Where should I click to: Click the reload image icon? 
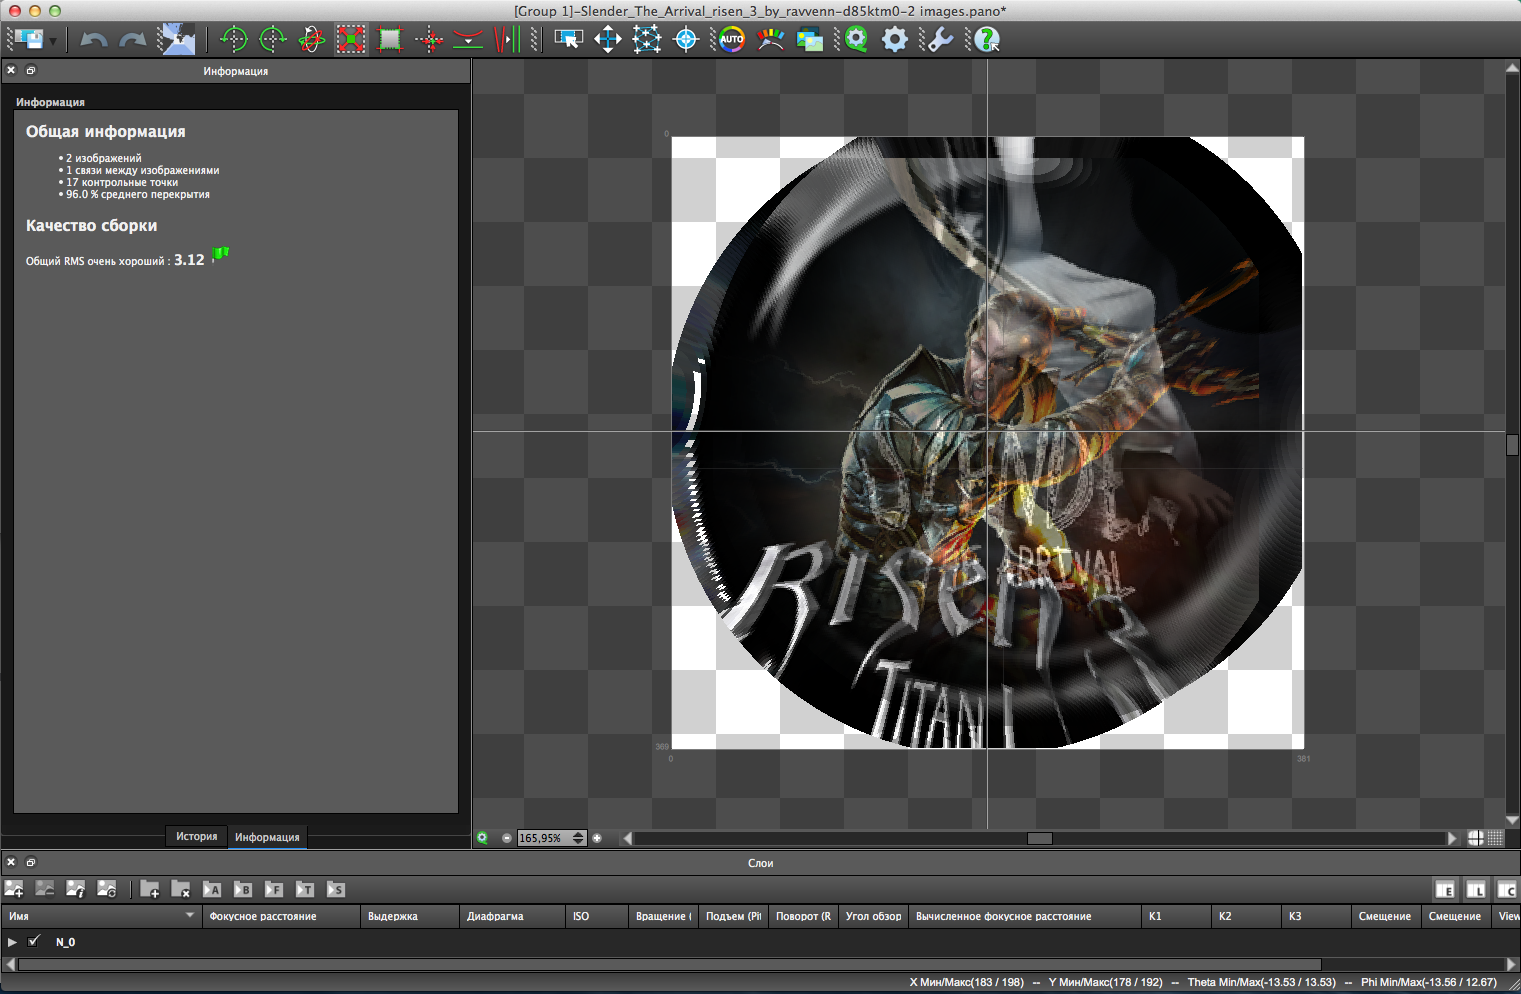(x=107, y=888)
